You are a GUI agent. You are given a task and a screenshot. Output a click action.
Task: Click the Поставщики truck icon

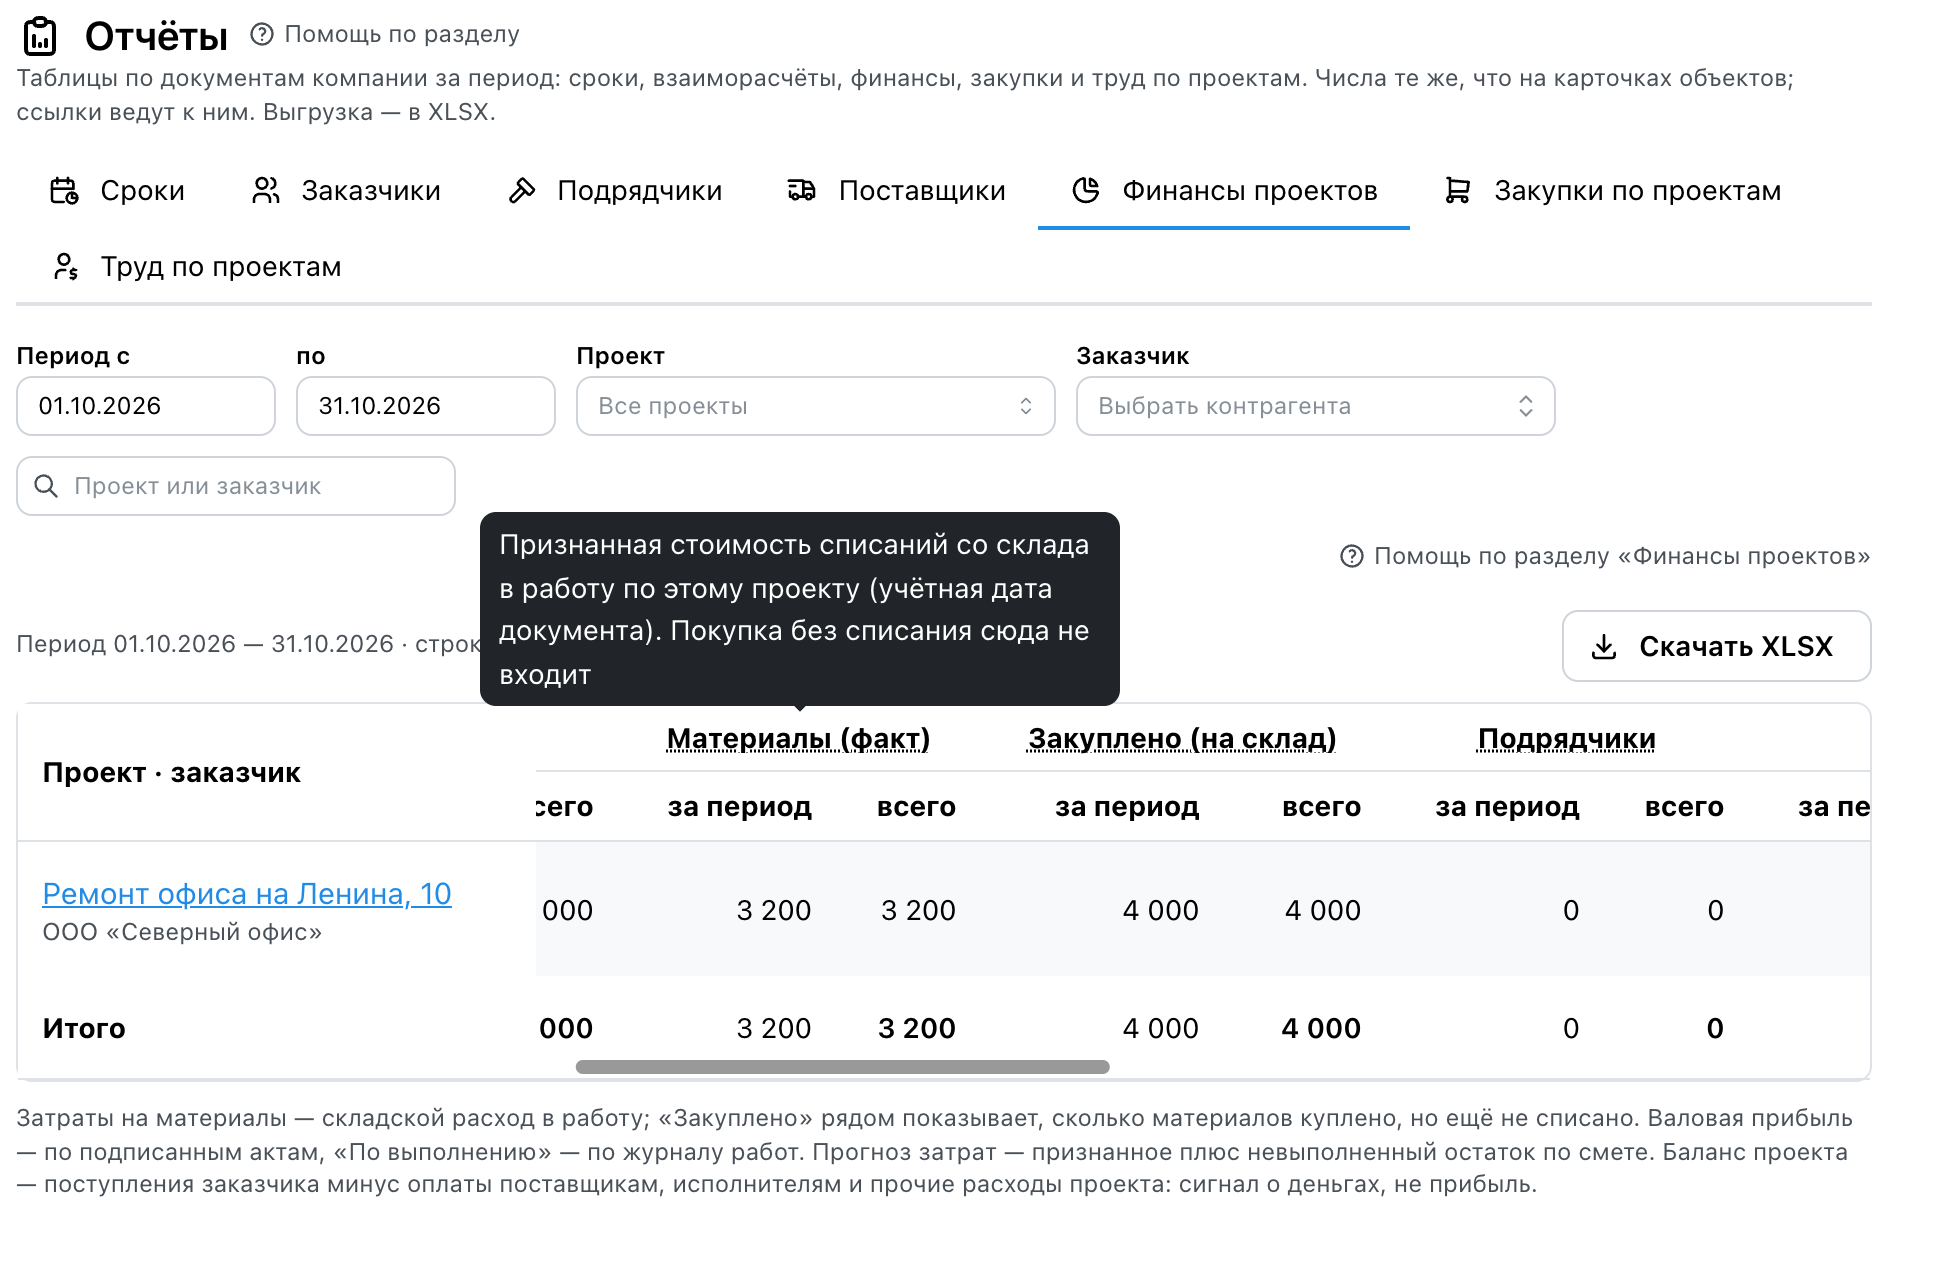802,190
